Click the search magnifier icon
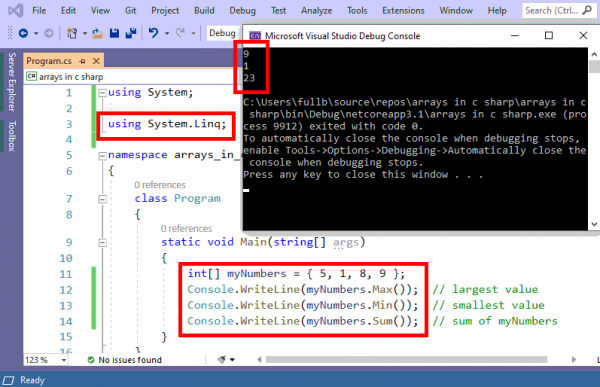This screenshot has width=600, height=387. 587,10
